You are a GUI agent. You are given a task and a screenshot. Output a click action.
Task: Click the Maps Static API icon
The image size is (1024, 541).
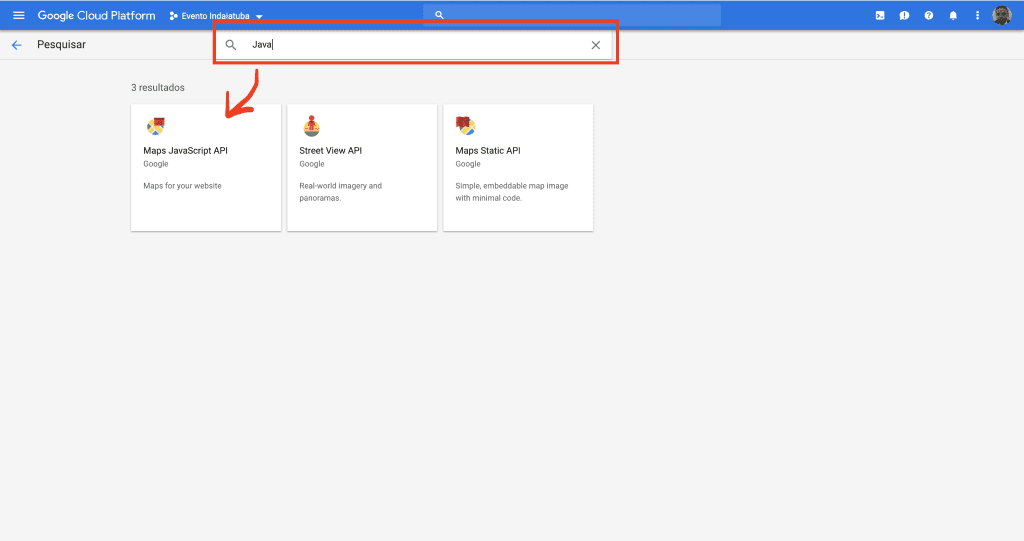[465, 126]
